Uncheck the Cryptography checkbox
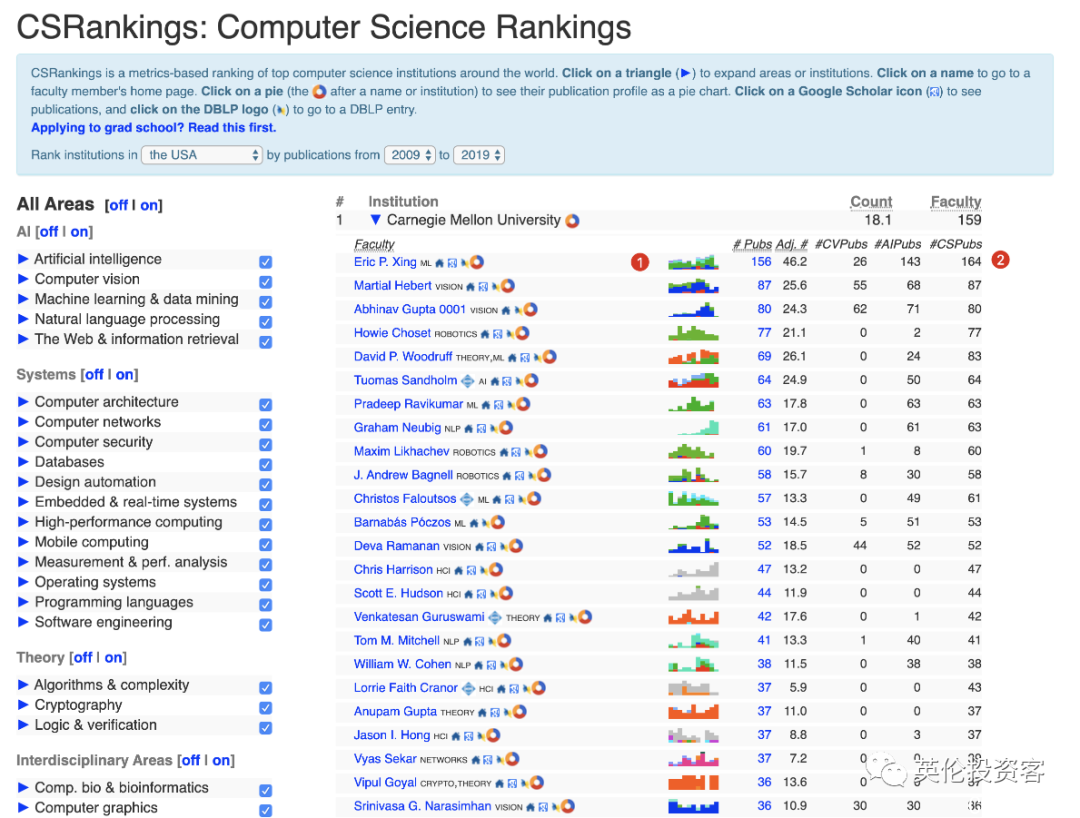1080x818 pixels. point(266,707)
